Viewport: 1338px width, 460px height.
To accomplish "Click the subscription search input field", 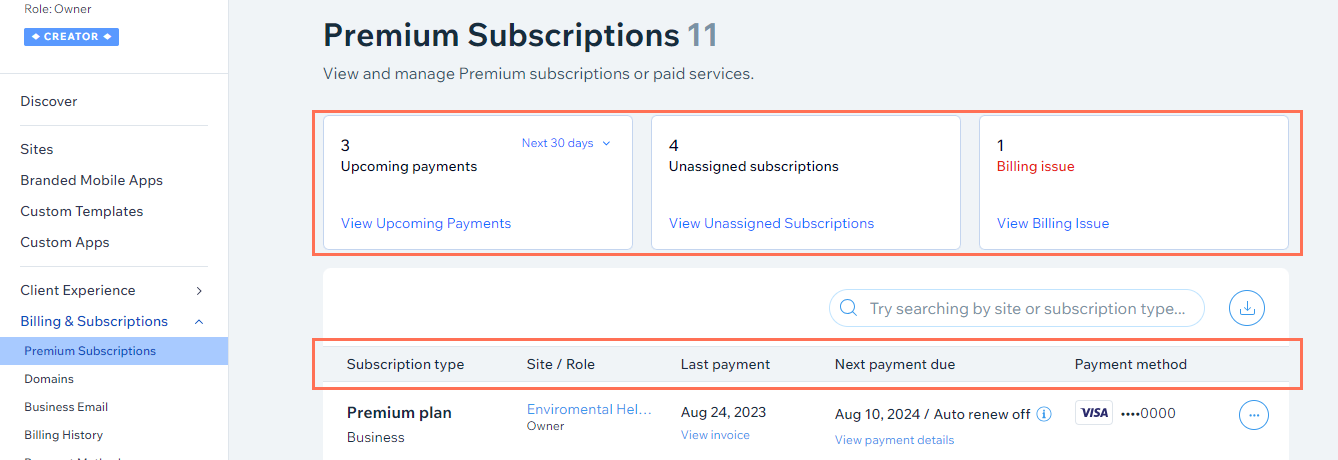I will (1017, 308).
